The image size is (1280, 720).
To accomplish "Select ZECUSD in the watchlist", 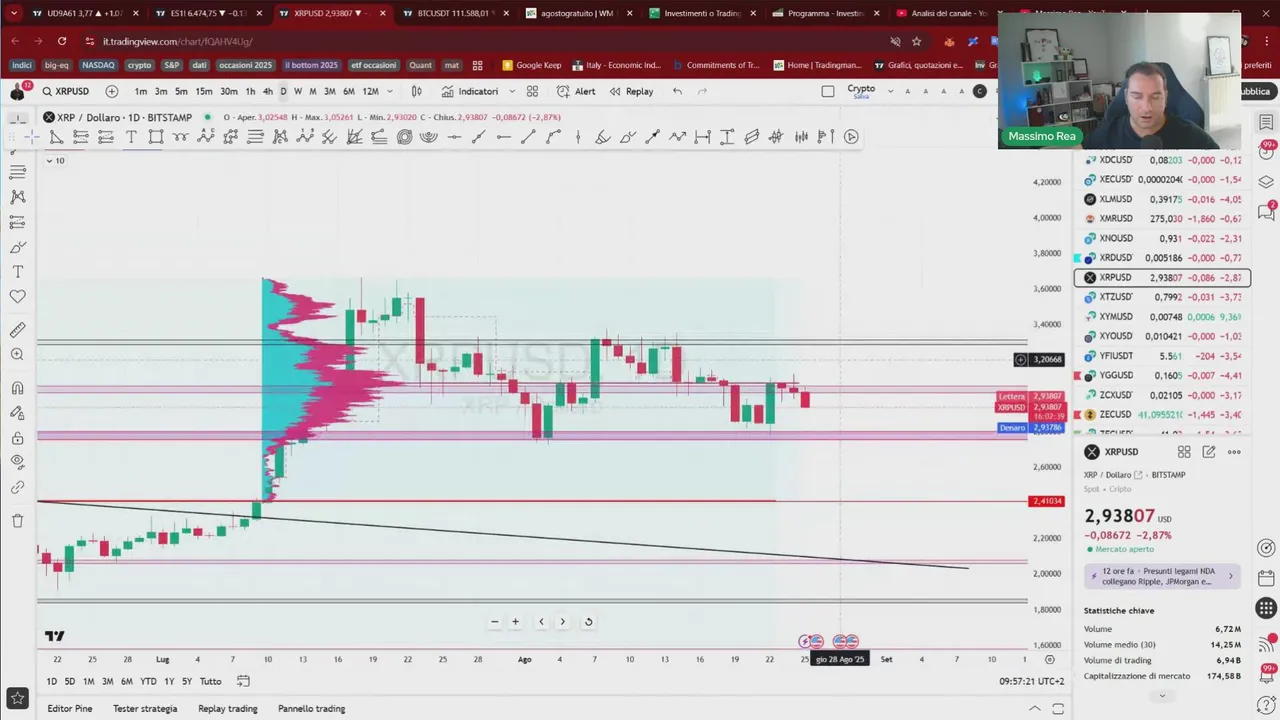I will (1162, 415).
